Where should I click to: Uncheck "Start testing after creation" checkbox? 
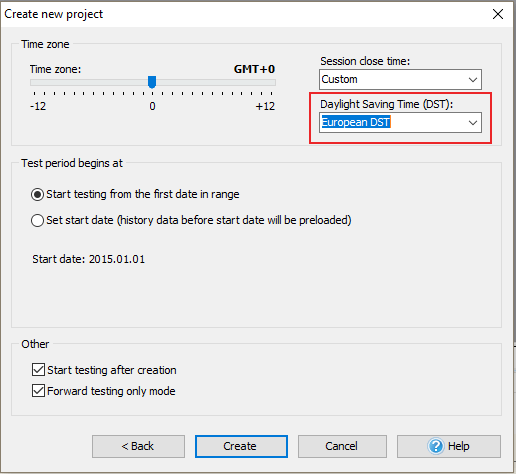point(38,370)
